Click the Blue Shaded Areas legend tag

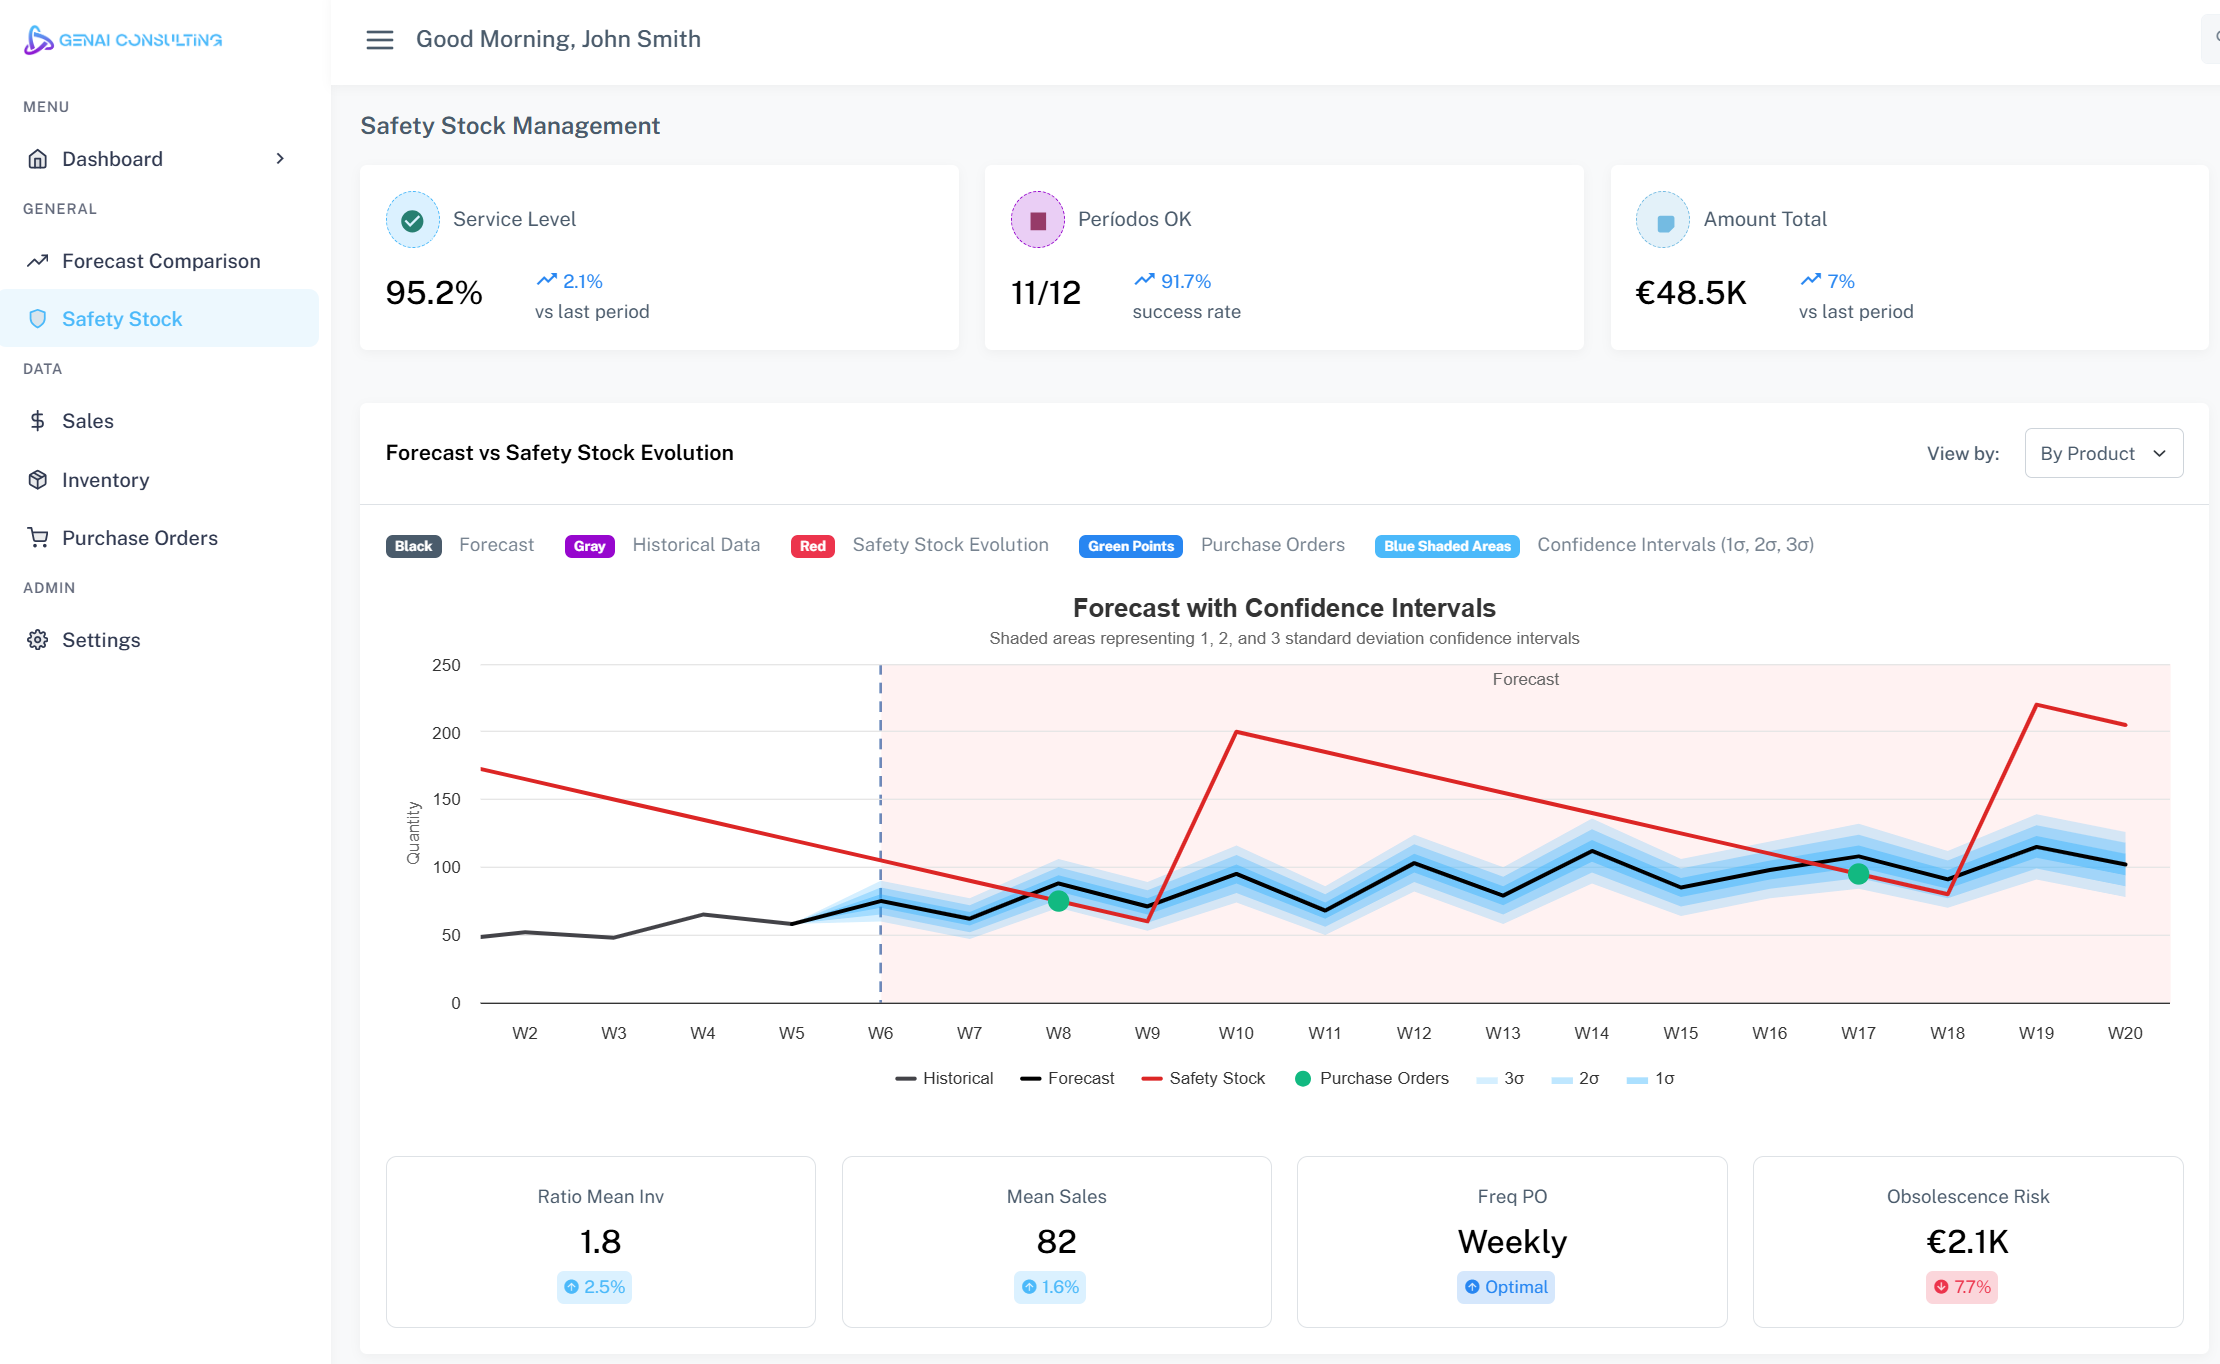click(1446, 546)
